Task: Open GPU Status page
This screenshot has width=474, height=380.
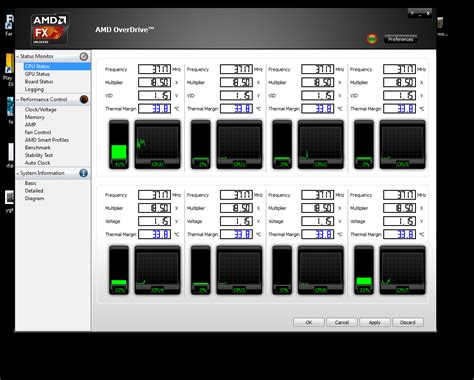Action: 37,74
